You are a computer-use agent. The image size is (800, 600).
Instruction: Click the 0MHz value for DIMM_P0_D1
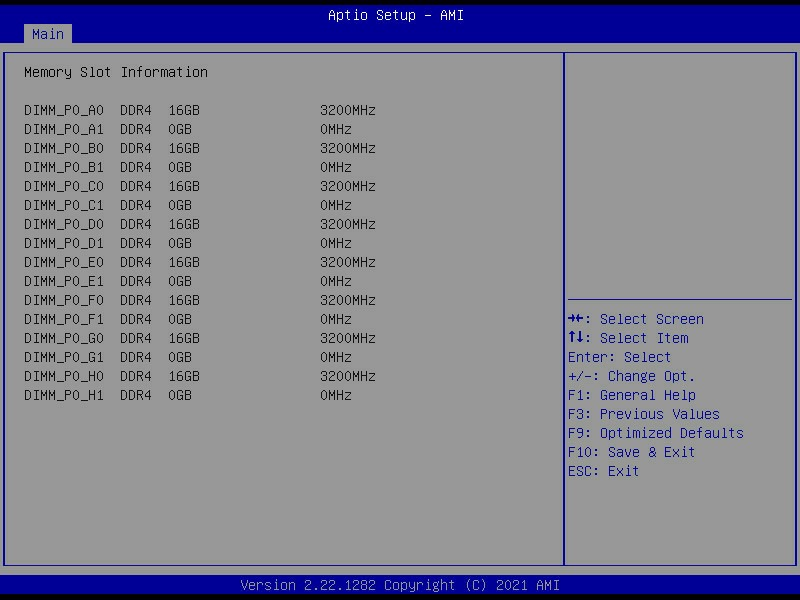point(336,243)
